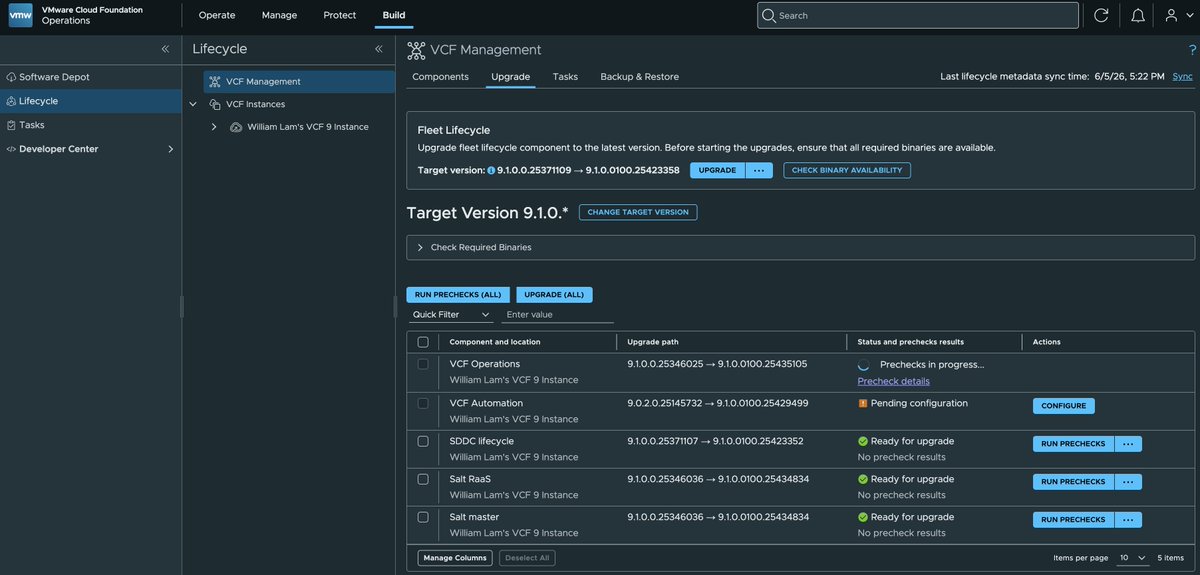This screenshot has width=1200, height=575.
Task: Click the Sync link for lifecycle metadata
Action: [1182, 77]
